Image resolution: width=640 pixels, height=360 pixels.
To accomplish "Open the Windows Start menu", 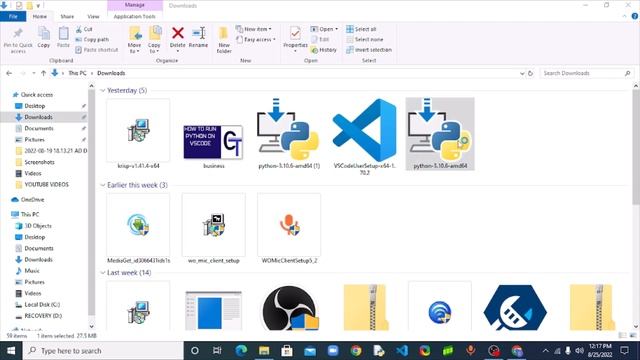I will 11,350.
